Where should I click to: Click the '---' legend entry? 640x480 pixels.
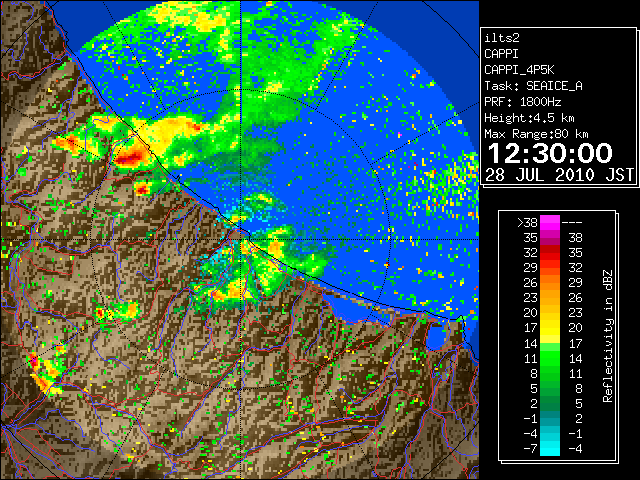pyautogui.click(x=572, y=223)
